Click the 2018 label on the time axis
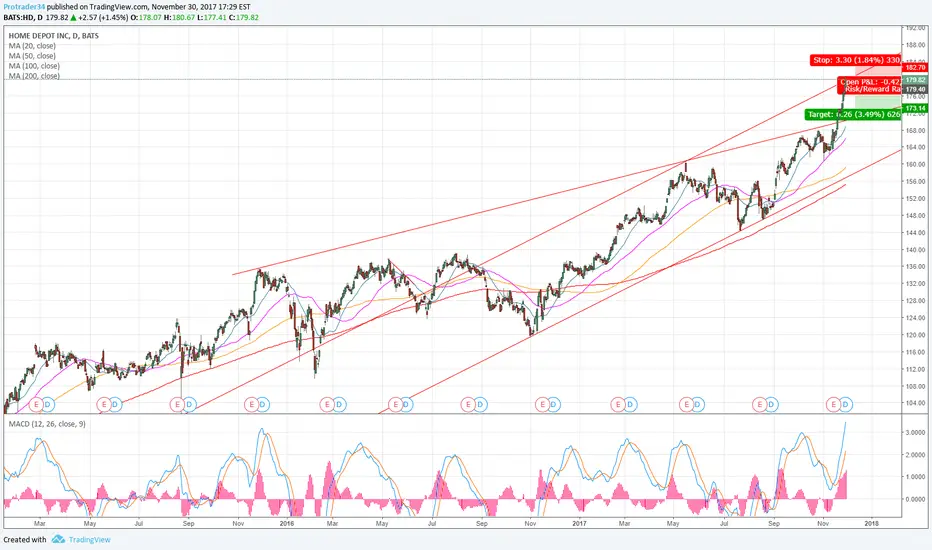The height and width of the screenshot is (550, 932). click(871, 524)
